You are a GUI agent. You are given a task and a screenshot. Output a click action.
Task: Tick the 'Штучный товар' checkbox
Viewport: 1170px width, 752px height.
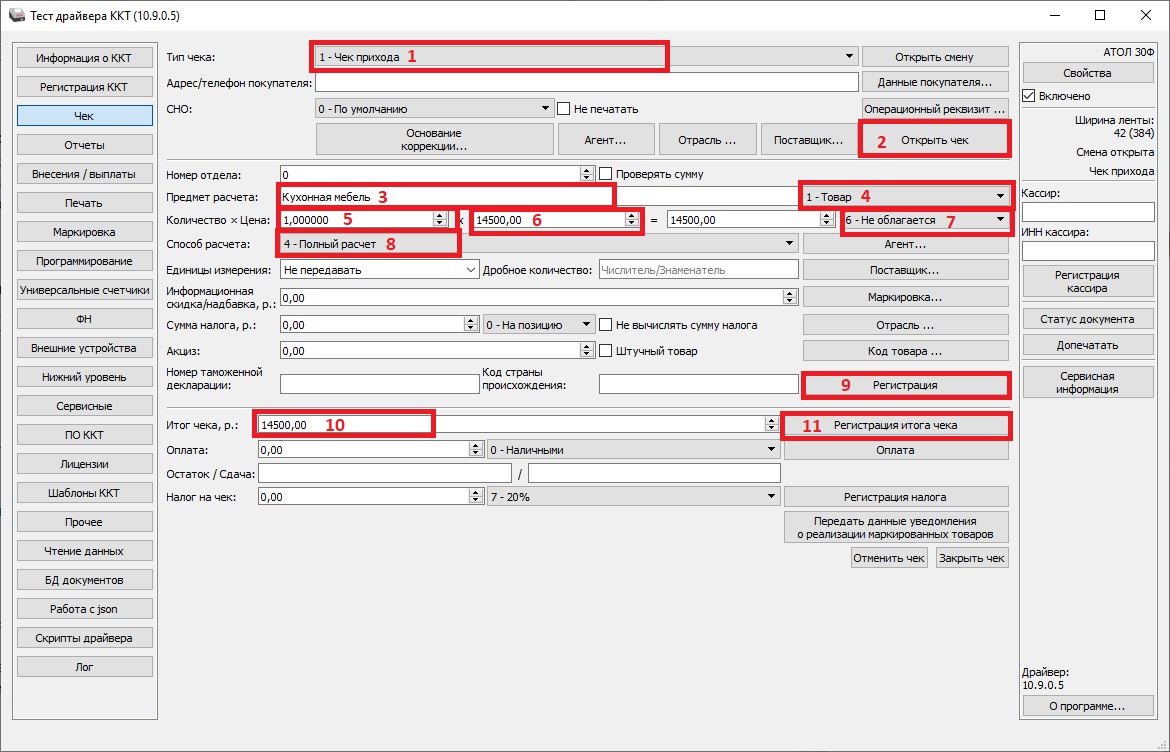(x=605, y=351)
